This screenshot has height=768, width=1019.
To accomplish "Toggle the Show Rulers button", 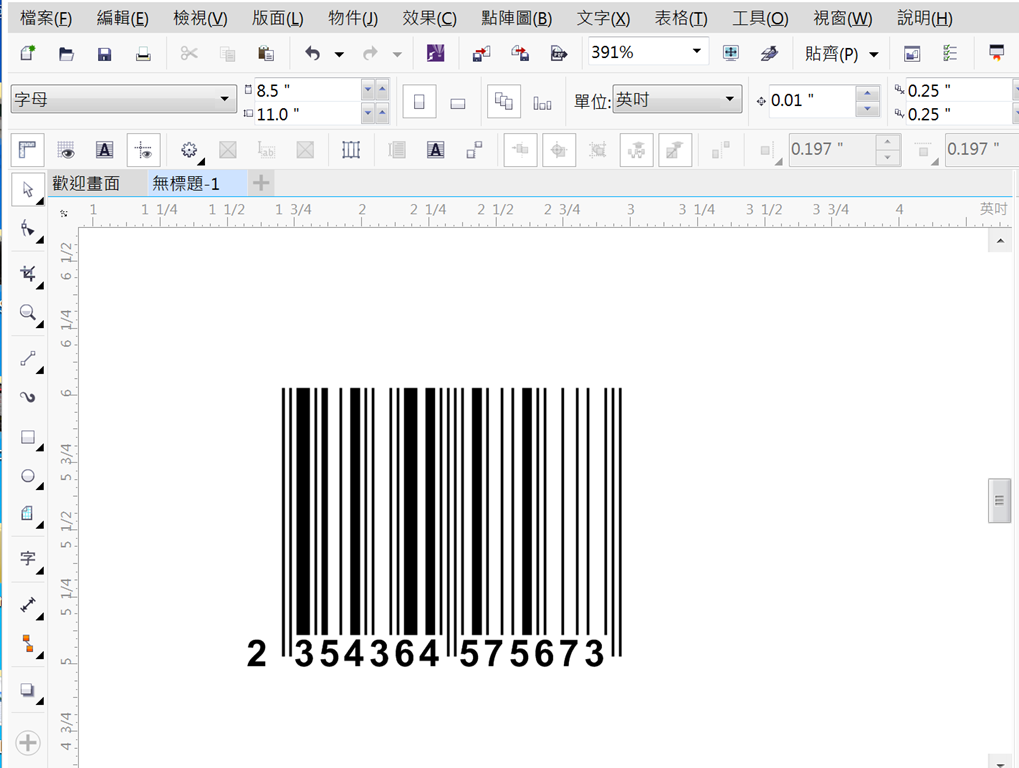I will point(27,150).
